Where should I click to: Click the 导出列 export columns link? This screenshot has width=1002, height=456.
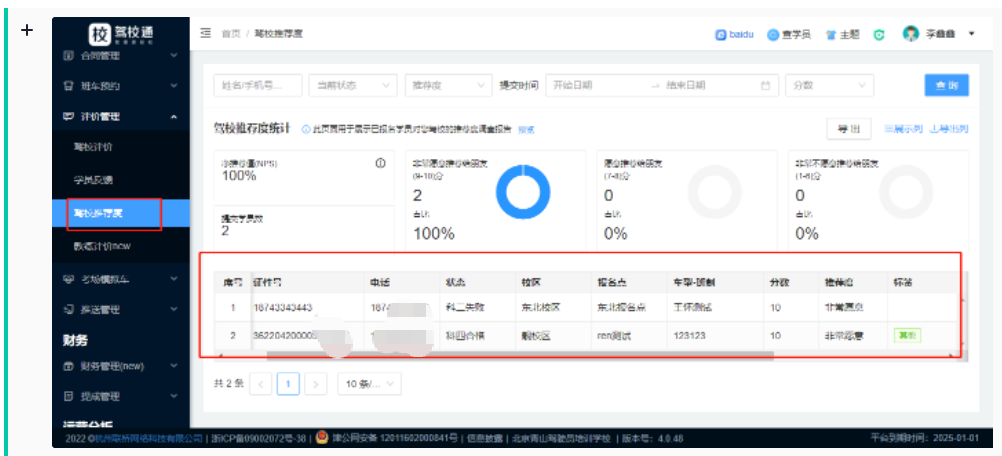click(x=950, y=129)
